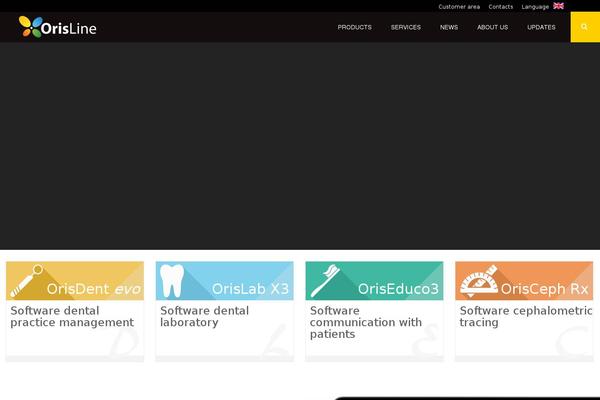Image resolution: width=600 pixels, height=400 pixels.
Task: Expand the Language selector
Action: 535,7
